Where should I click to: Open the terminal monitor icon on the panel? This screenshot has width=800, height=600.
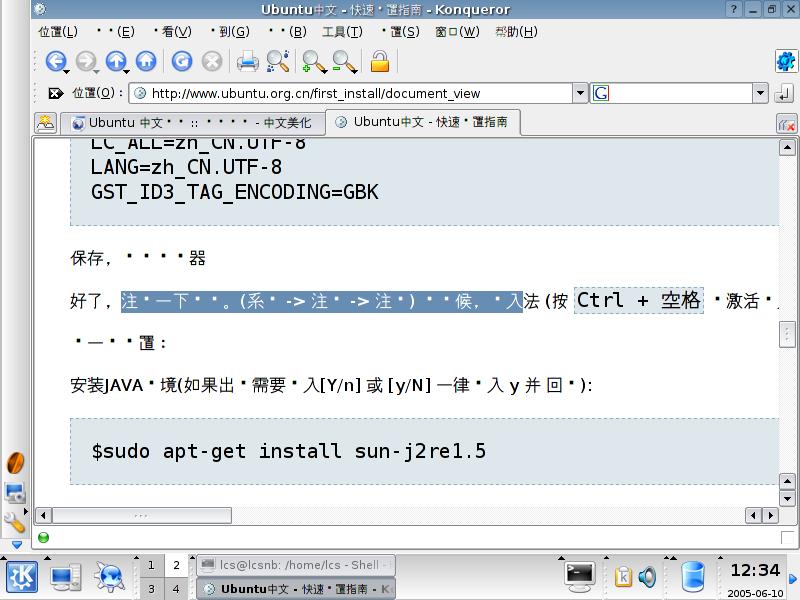pyautogui.click(x=580, y=576)
